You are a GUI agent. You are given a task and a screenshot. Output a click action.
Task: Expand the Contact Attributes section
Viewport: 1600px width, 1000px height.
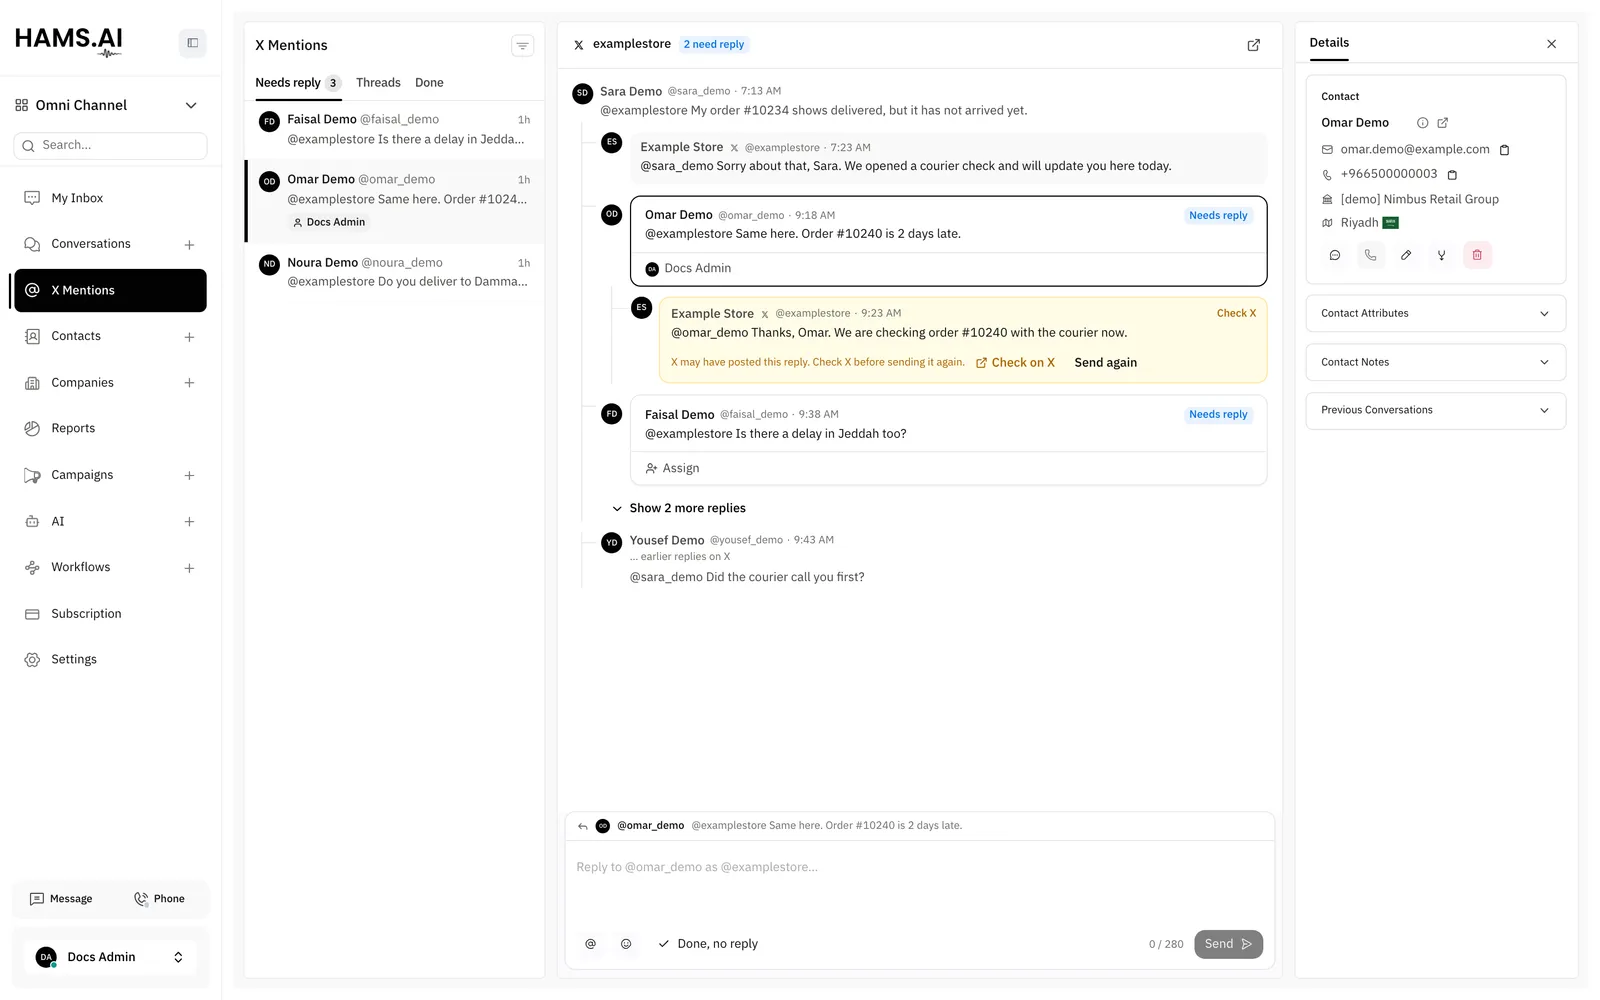pyautogui.click(x=1435, y=314)
